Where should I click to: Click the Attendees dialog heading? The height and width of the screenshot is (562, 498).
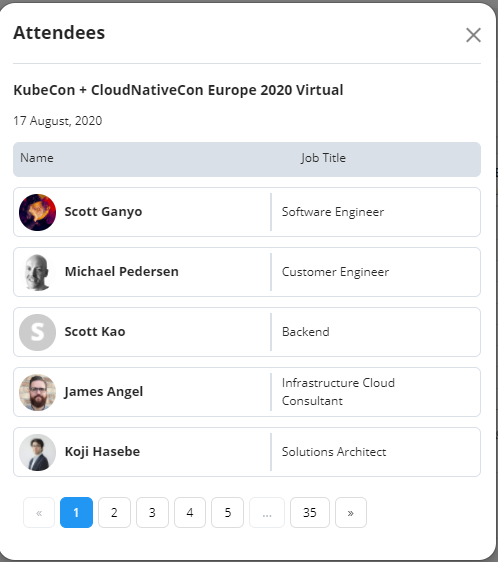click(x=59, y=33)
